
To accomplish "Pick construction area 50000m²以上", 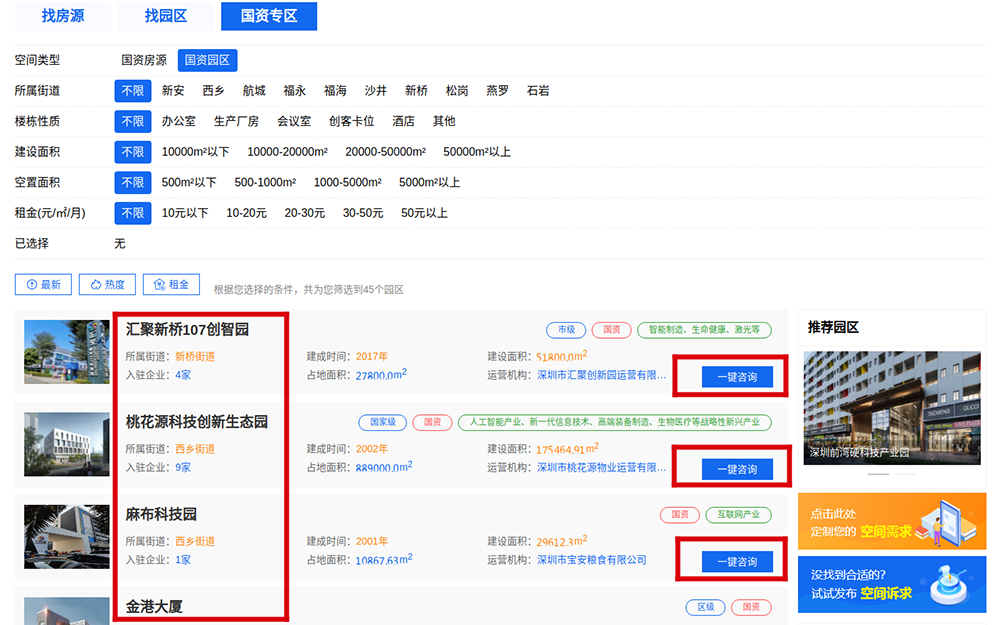I will tap(477, 152).
